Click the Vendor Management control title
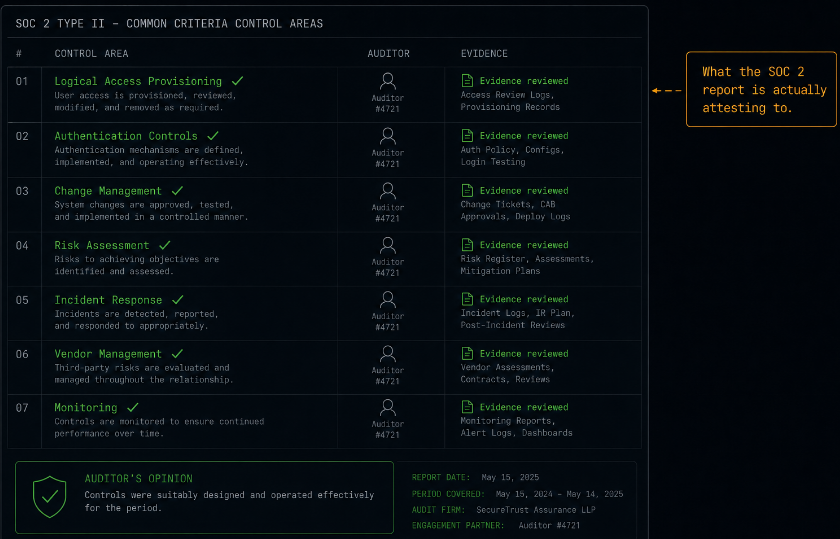Image resolution: width=840 pixels, height=539 pixels. tap(108, 354)
